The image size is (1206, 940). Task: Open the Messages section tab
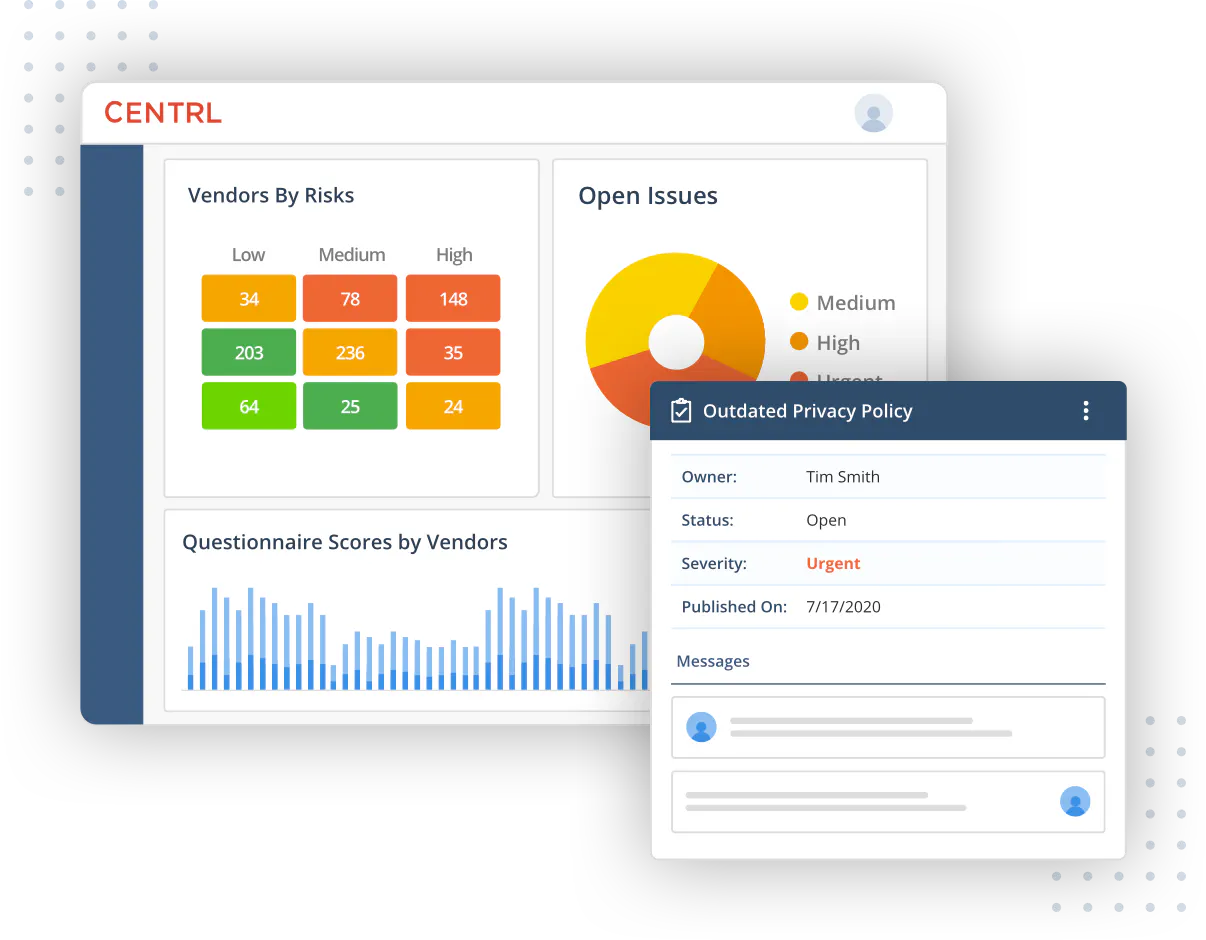(x=713, y=661)
